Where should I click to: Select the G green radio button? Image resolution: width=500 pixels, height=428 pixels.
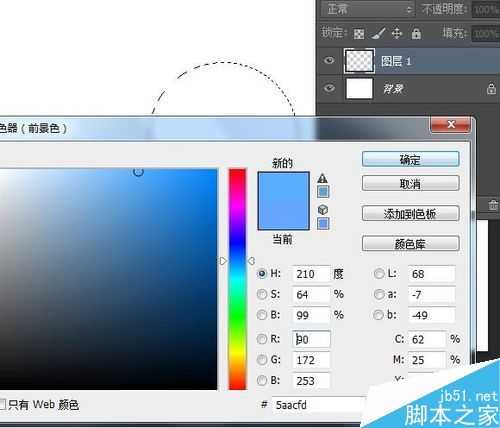(x=262, y=360)
